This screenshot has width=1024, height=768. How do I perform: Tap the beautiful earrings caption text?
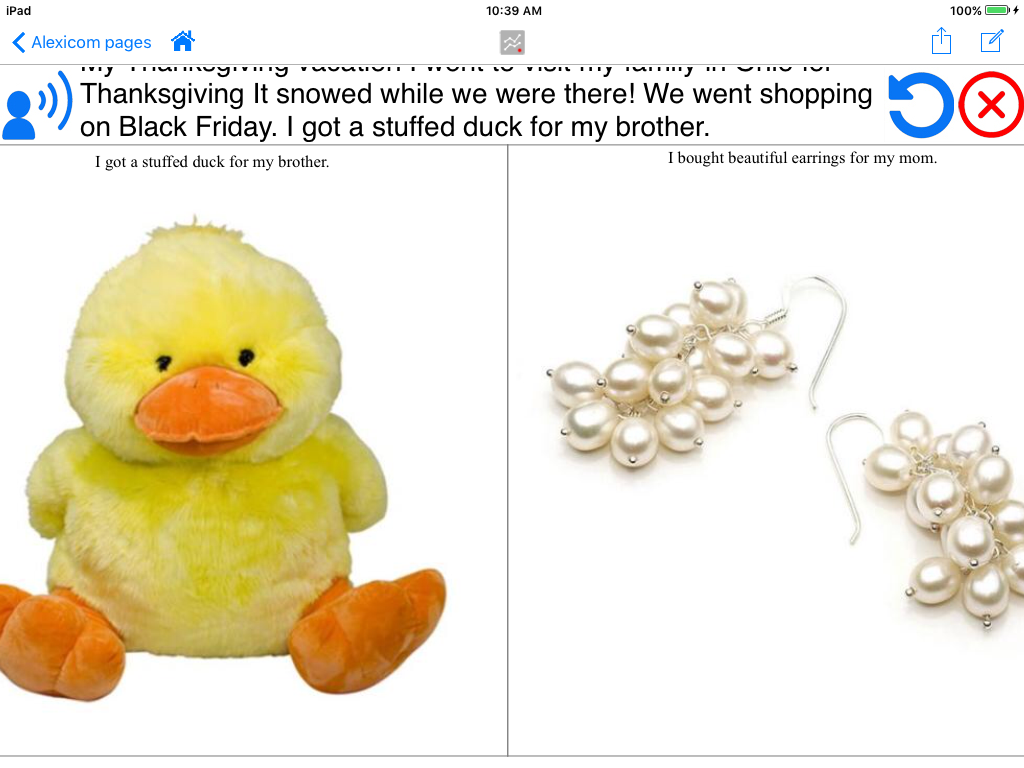802,158
